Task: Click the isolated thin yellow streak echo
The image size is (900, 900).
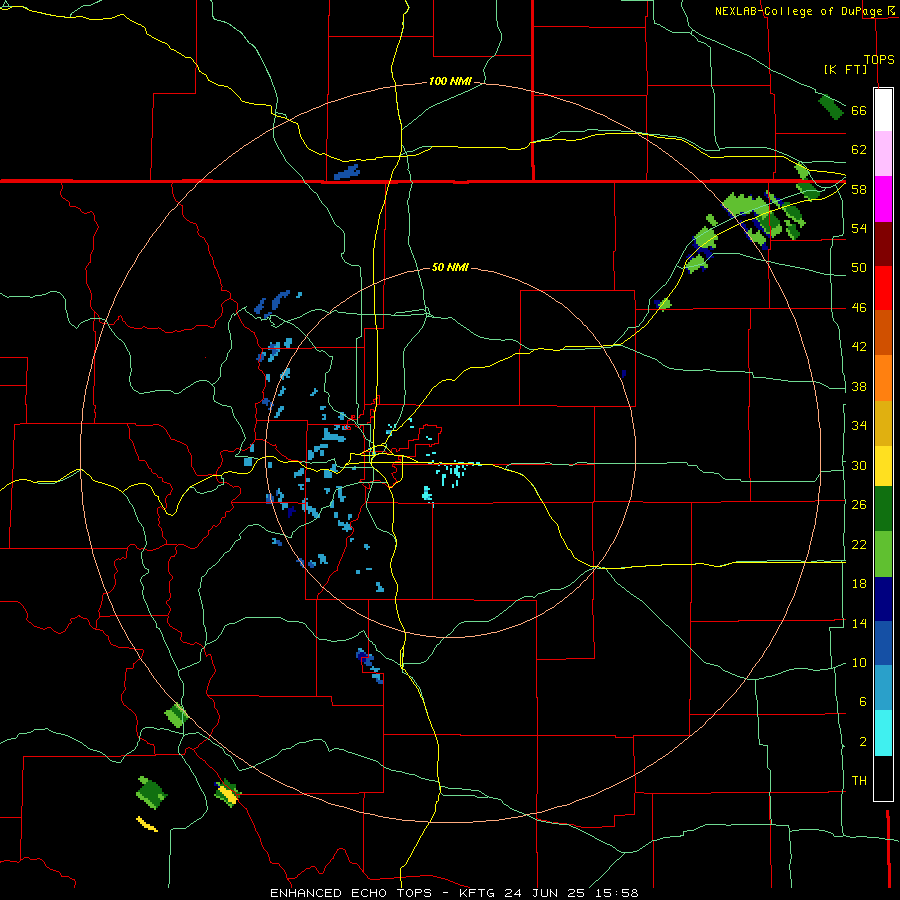Action: pos(146,824)
